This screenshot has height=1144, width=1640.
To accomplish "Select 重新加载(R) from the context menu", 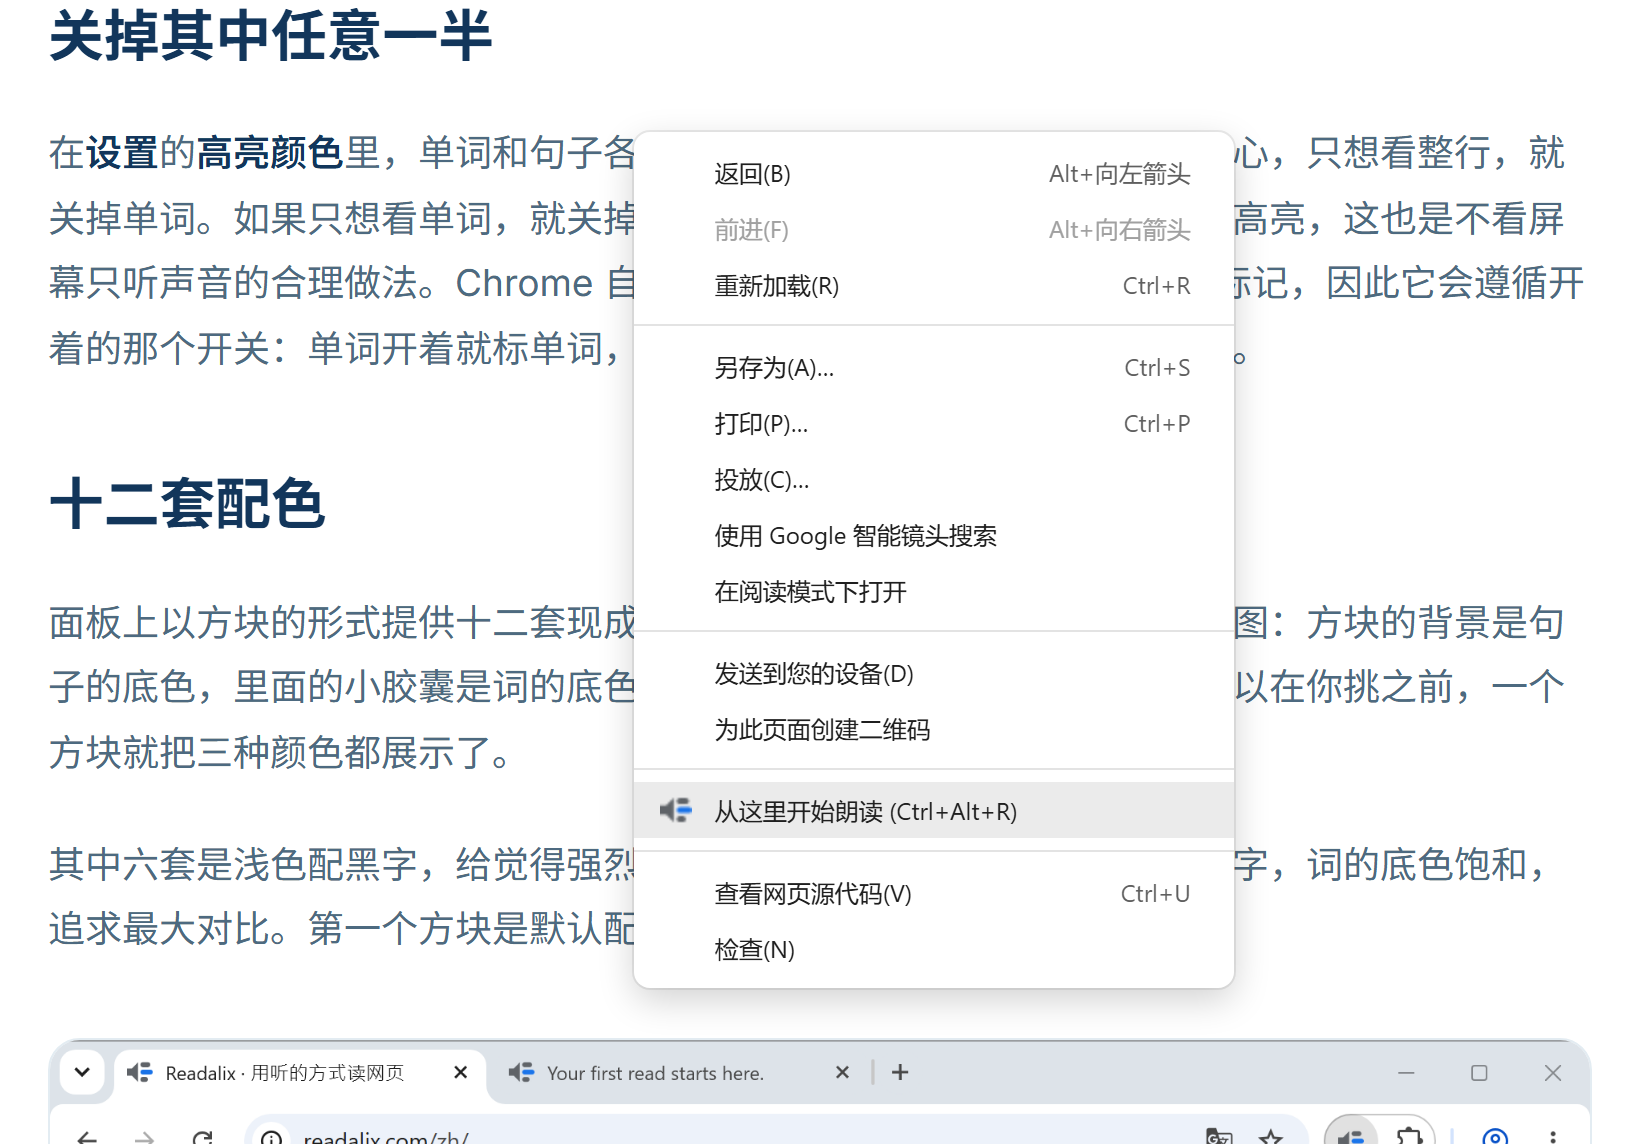I will pos(934,286).
